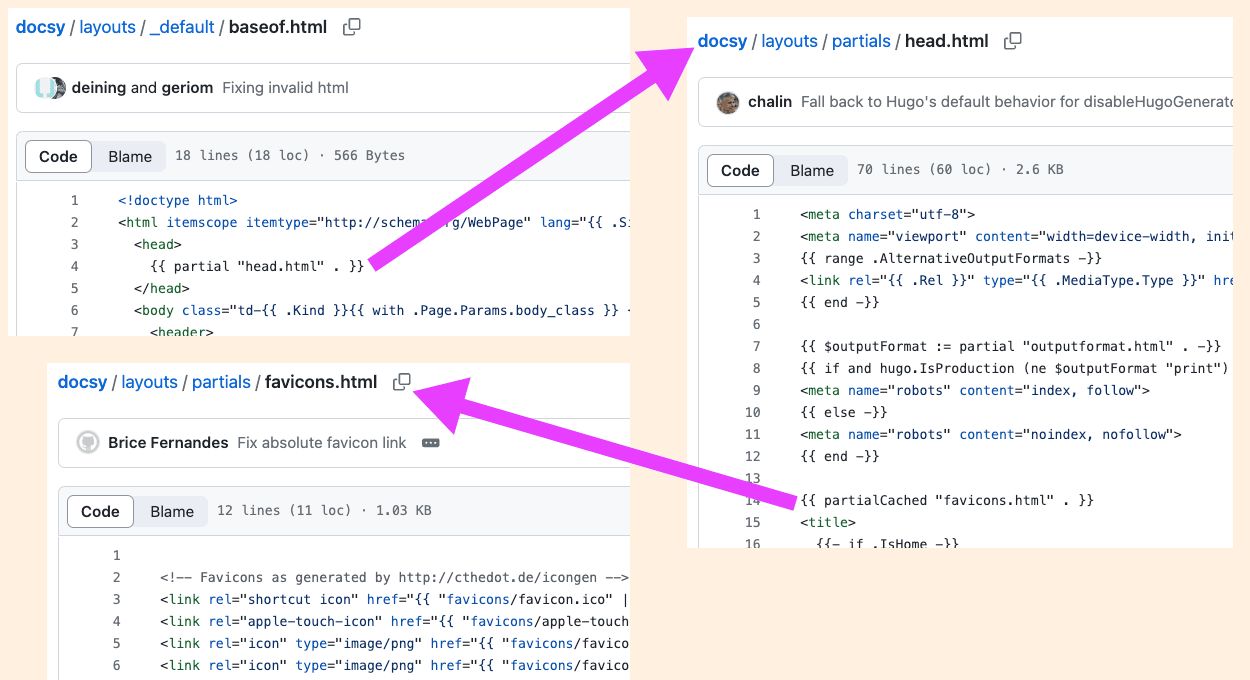Image resolution: width=1250 pixels, height=680 pixels.
Task: Select line number 14 in head.html
Action: 751,500
